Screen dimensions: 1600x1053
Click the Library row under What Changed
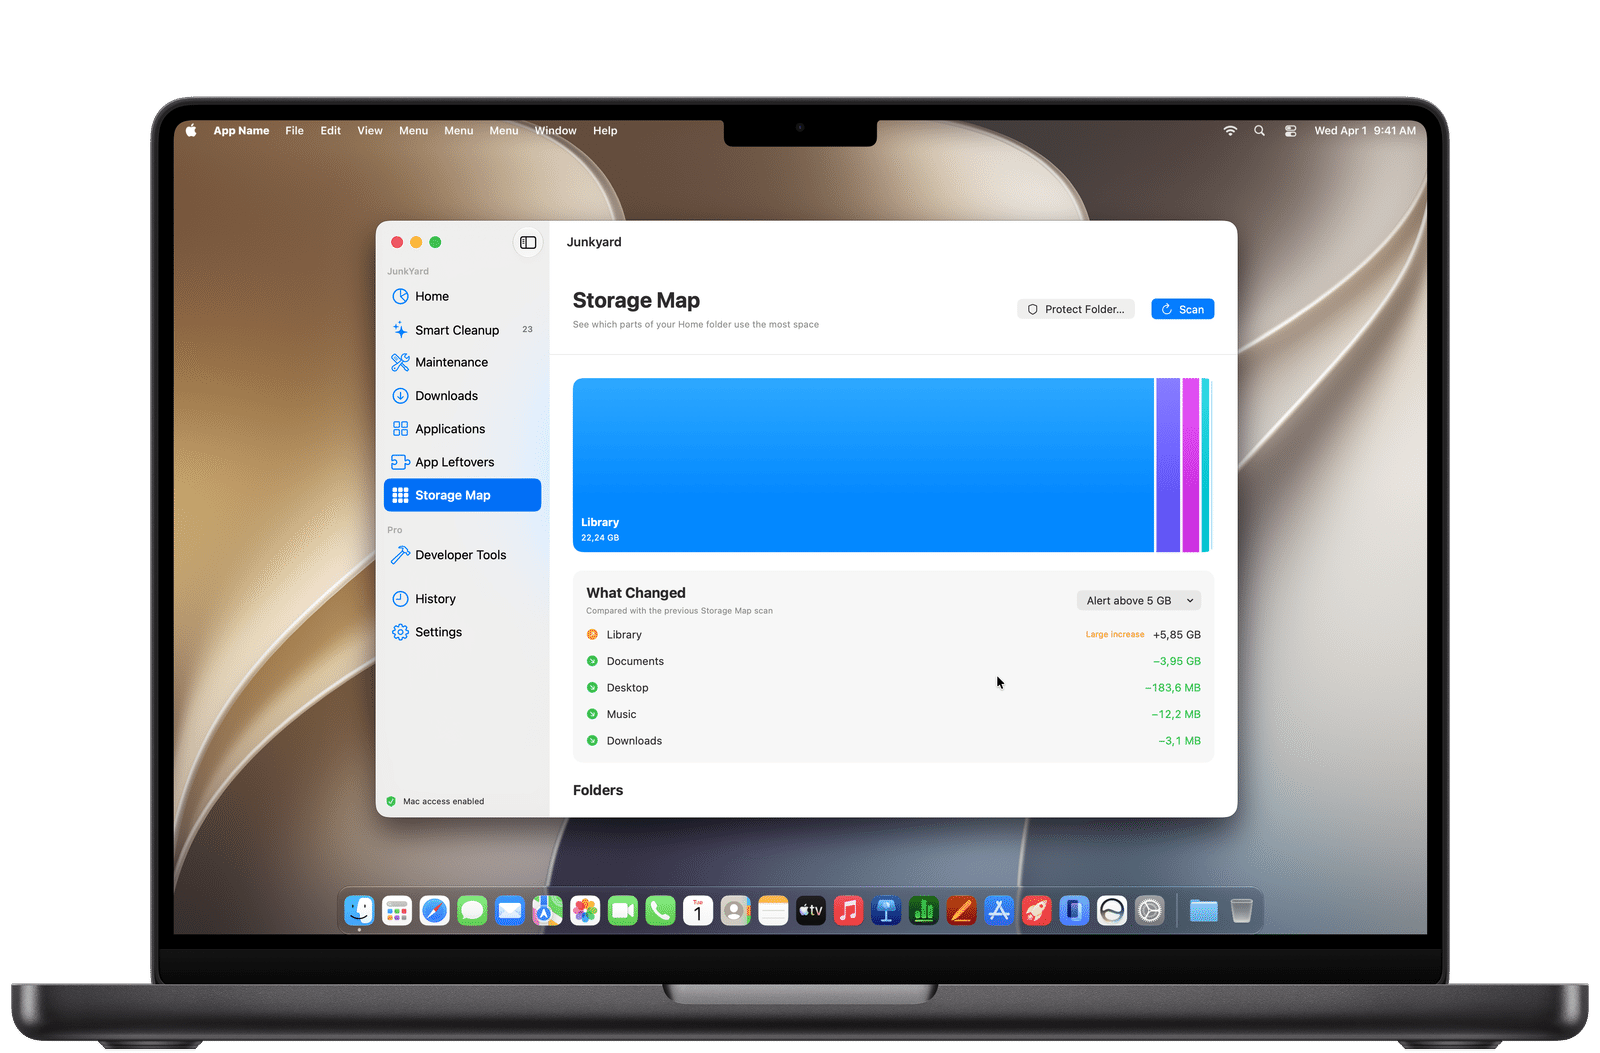[x=893, y=635]
